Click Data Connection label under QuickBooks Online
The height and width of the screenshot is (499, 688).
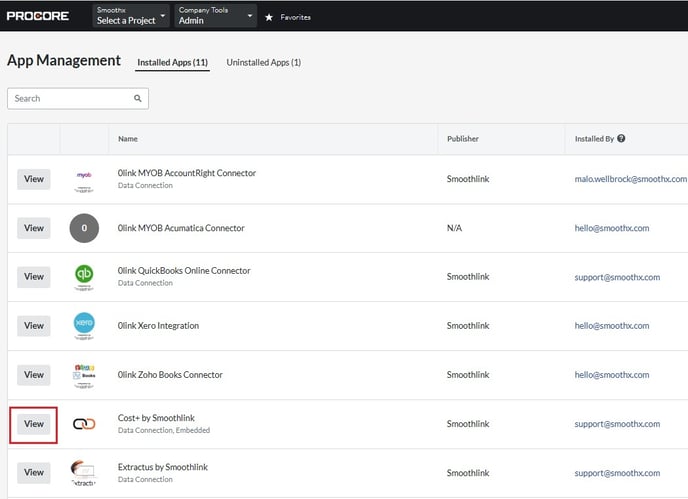pos(145,283)
